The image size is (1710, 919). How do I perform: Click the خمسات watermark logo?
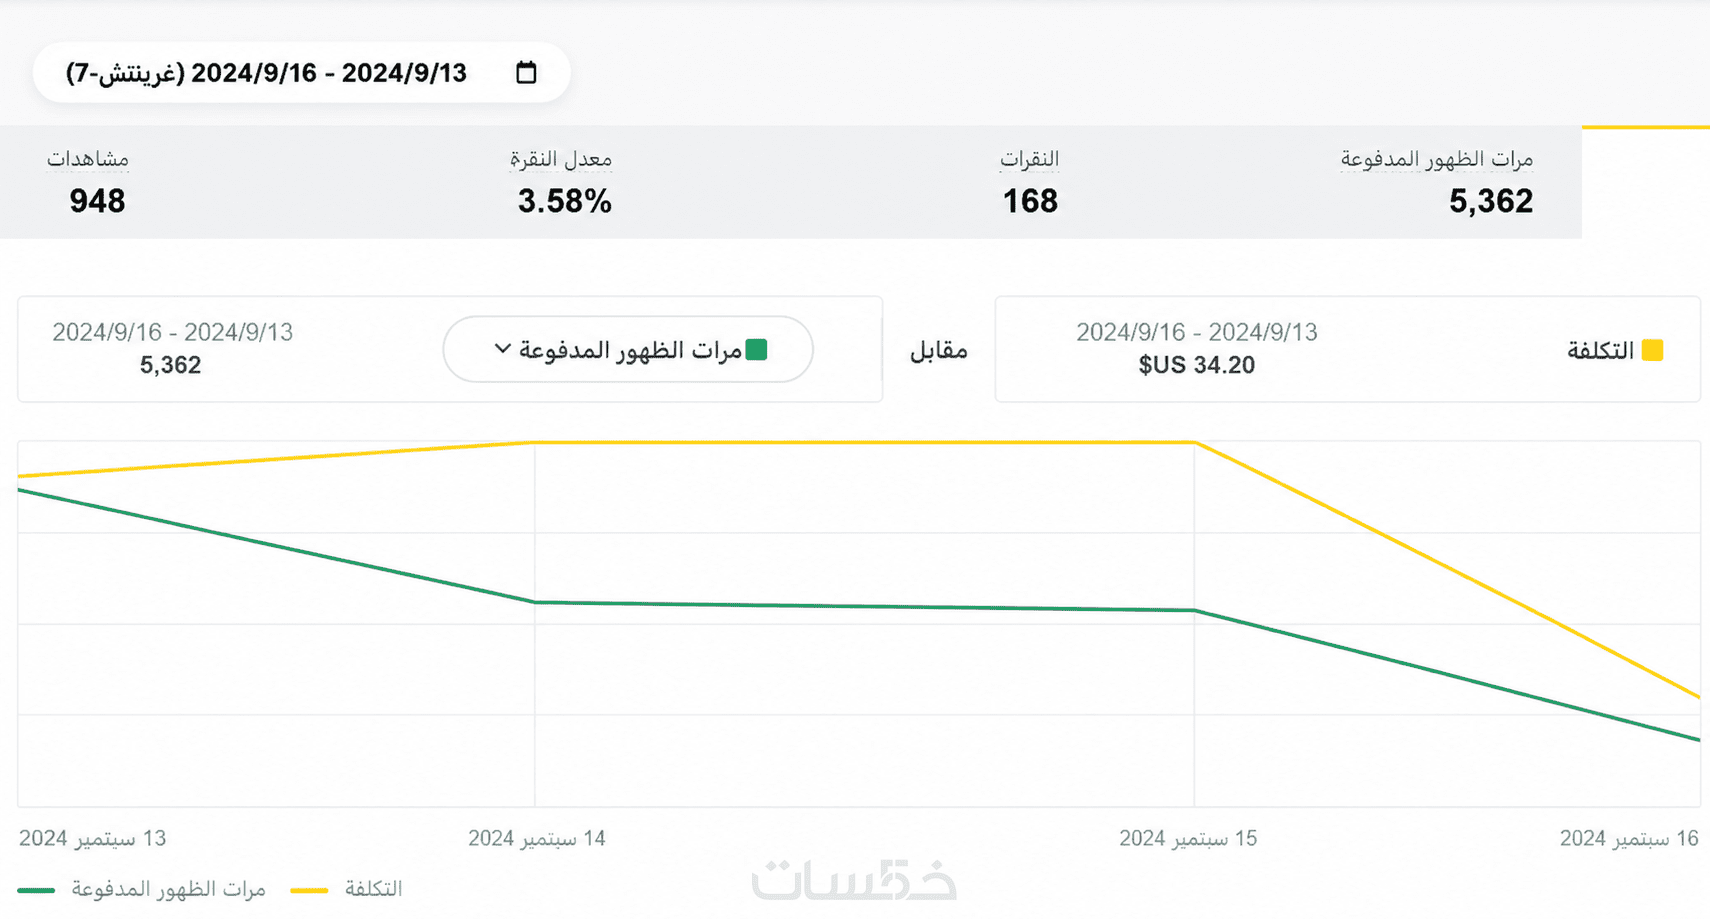tap(855, 880)
